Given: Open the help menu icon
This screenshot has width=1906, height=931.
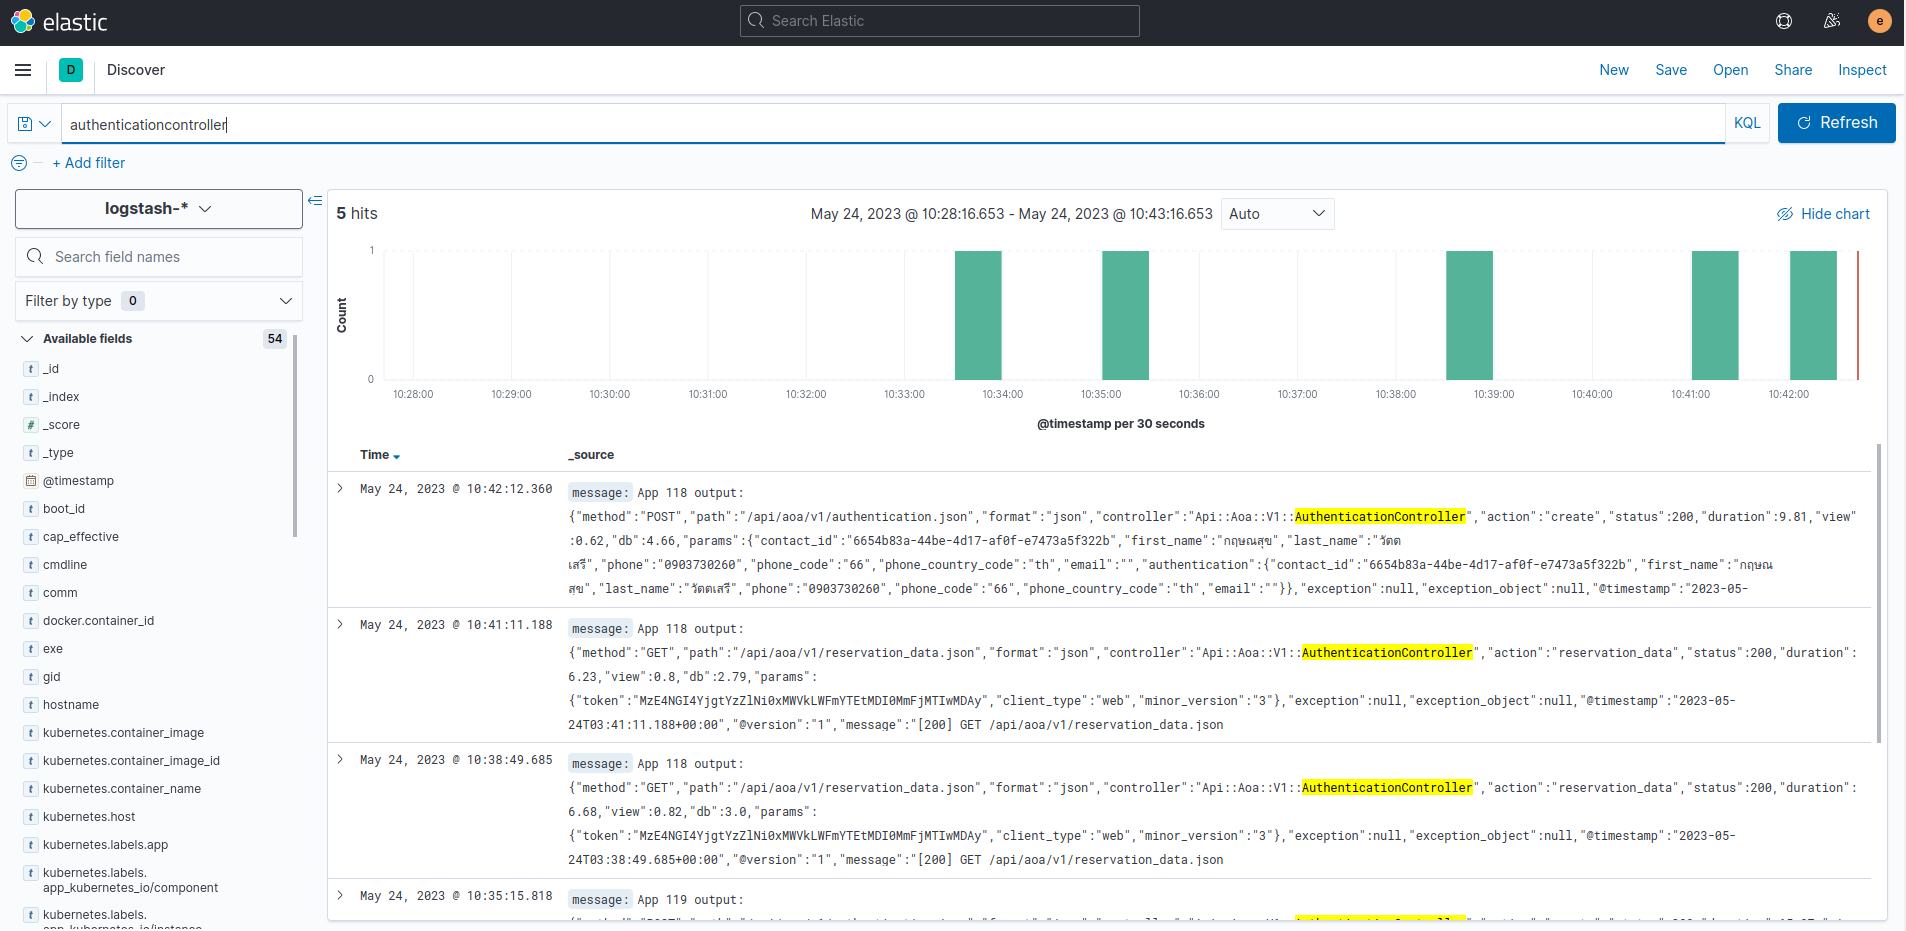Looking at the screenshot, I should point(1784,21).
